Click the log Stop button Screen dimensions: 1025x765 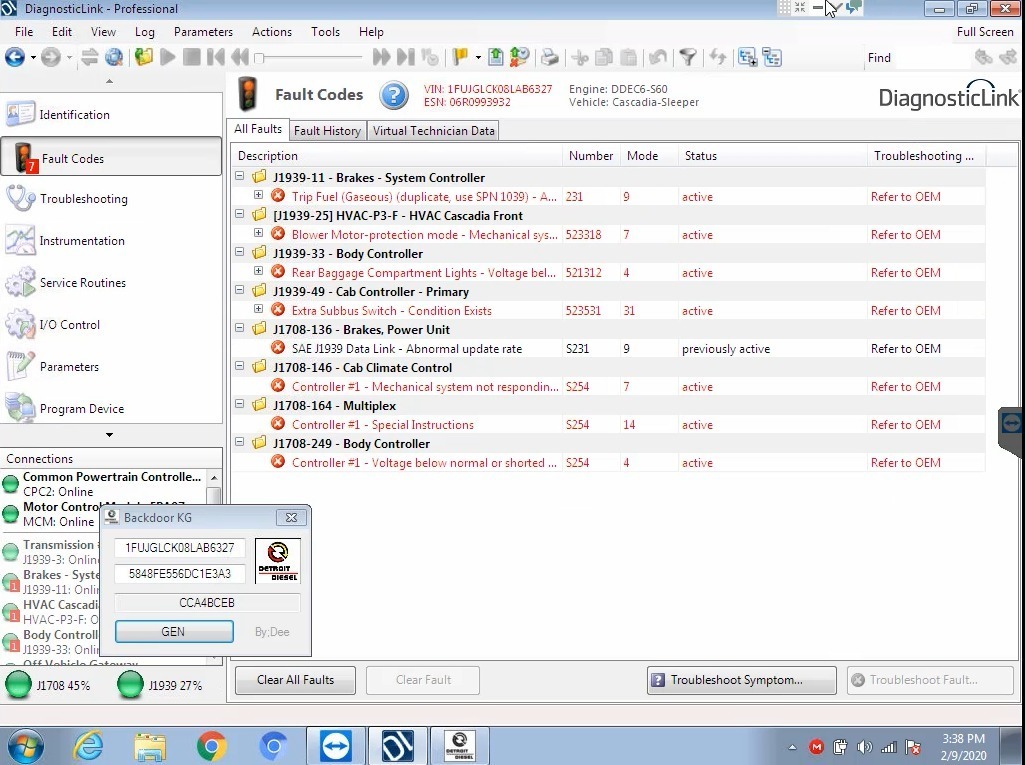[192, 58]
